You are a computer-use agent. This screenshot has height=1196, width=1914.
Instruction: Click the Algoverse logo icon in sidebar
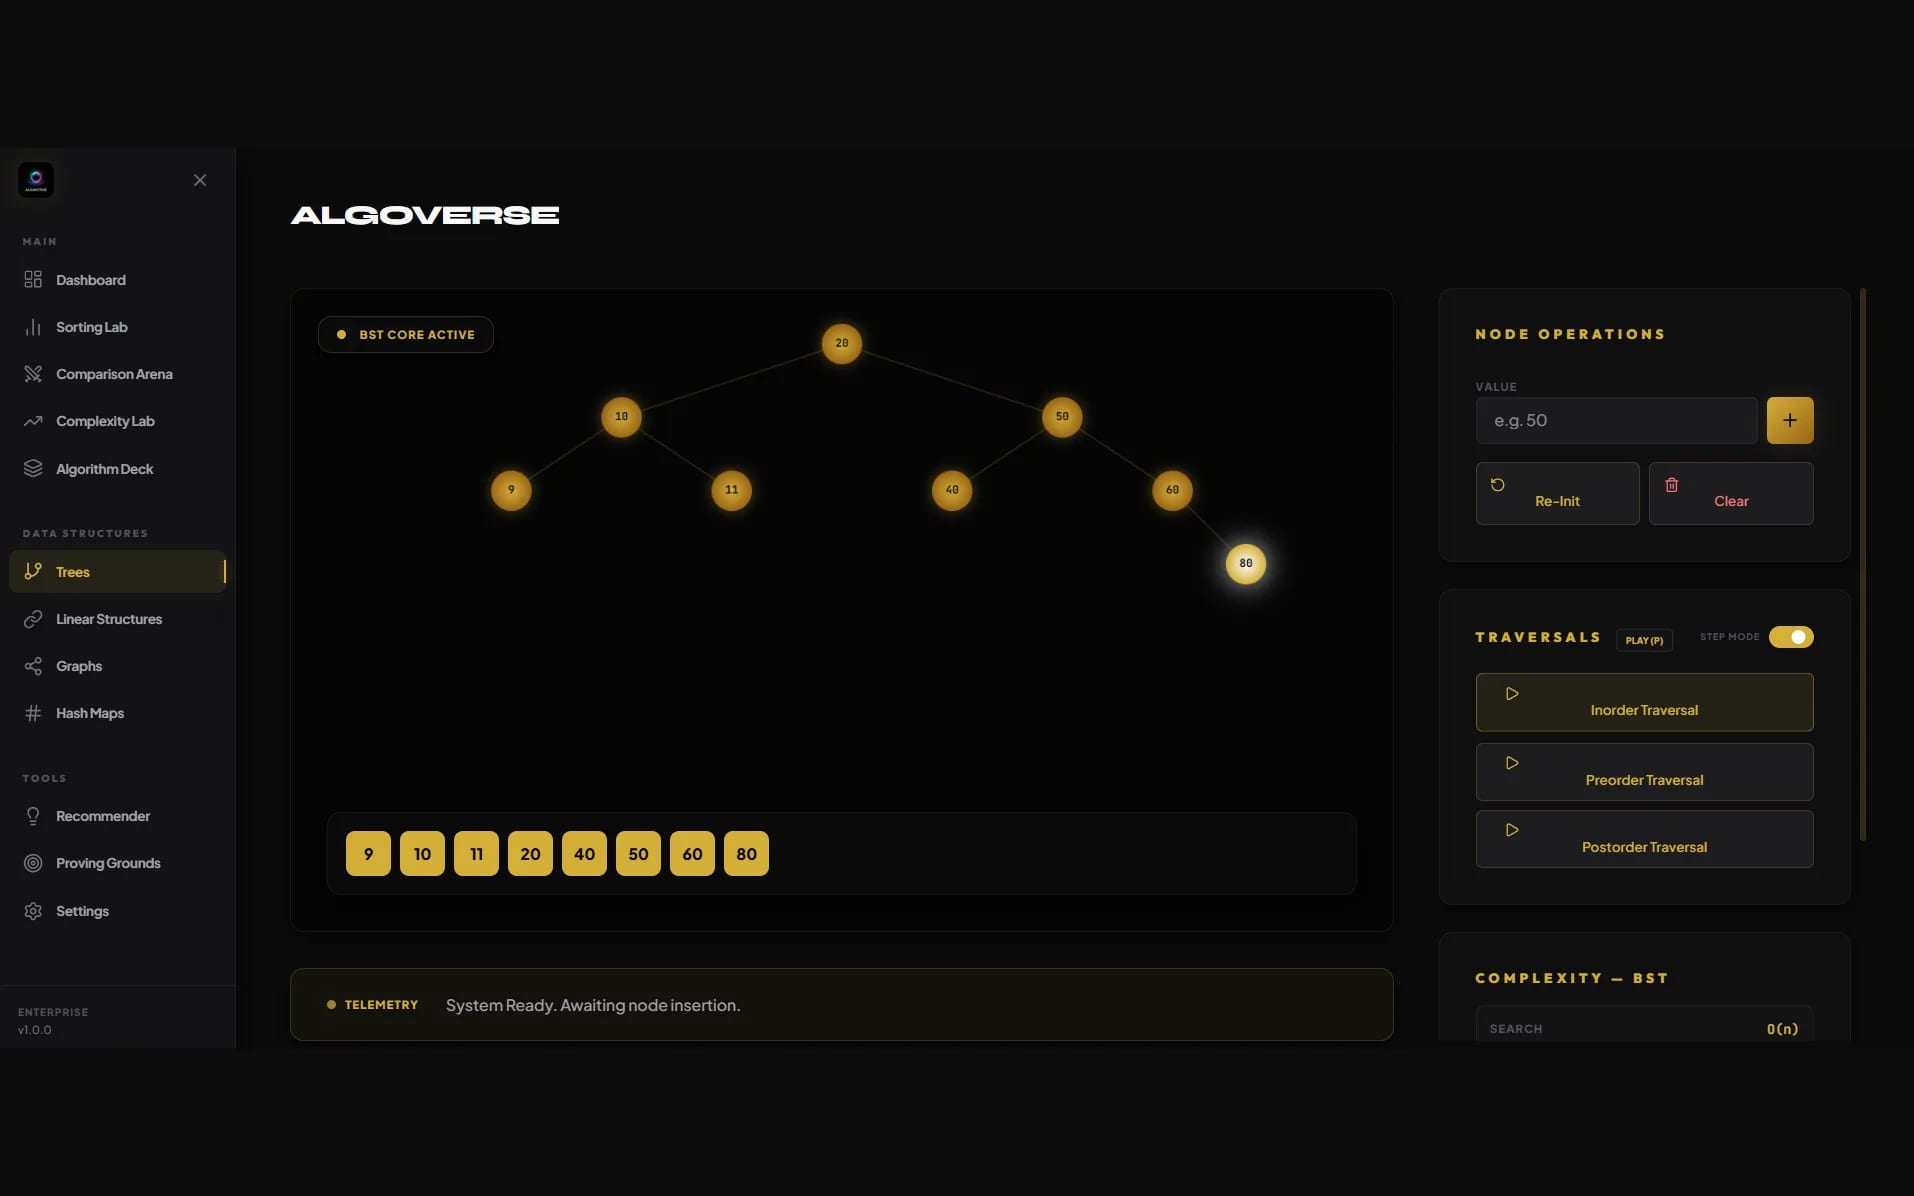[36, 180]
